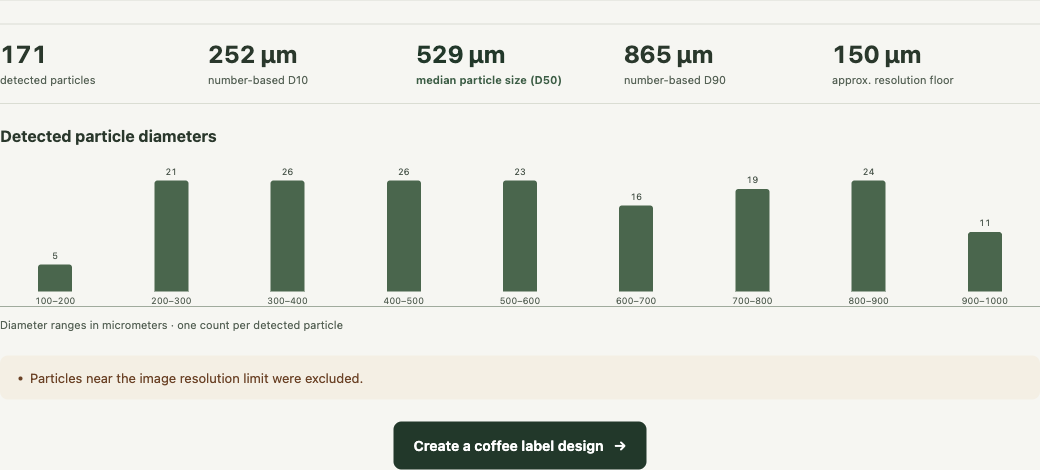Click the 171 detected particles value
This screenshot has width=1040, height=470.
23,55
